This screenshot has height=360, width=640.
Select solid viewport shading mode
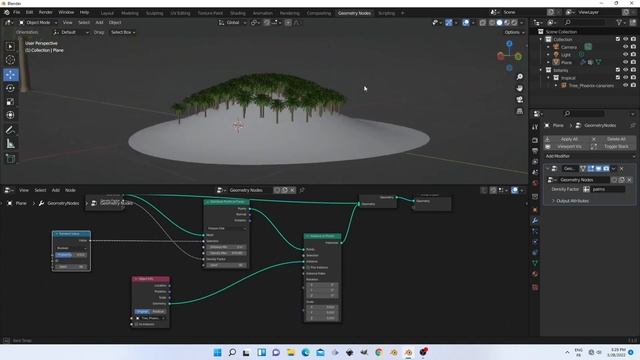pyautogui.click(x=499, y=23)
